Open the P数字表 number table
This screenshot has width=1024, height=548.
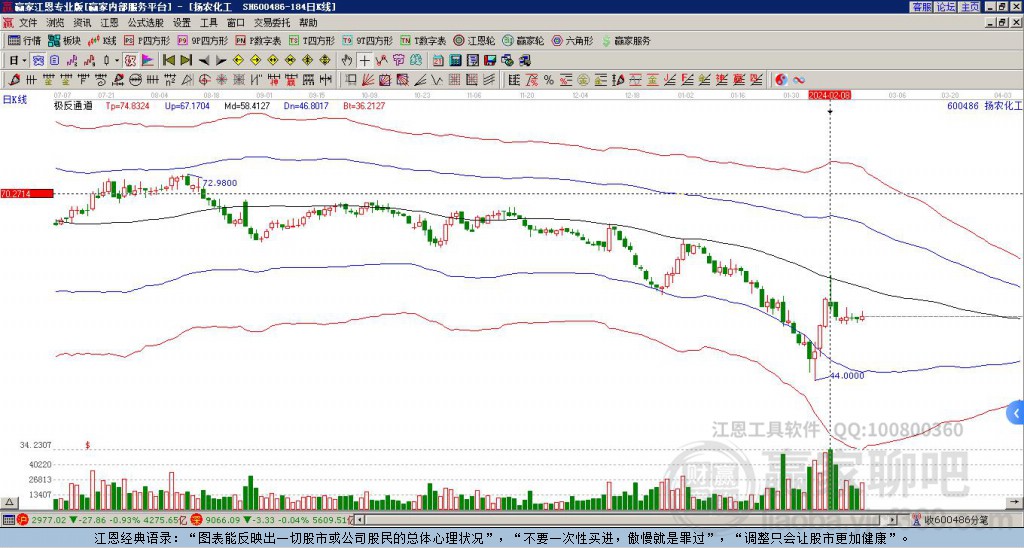[x=258, y=40]
